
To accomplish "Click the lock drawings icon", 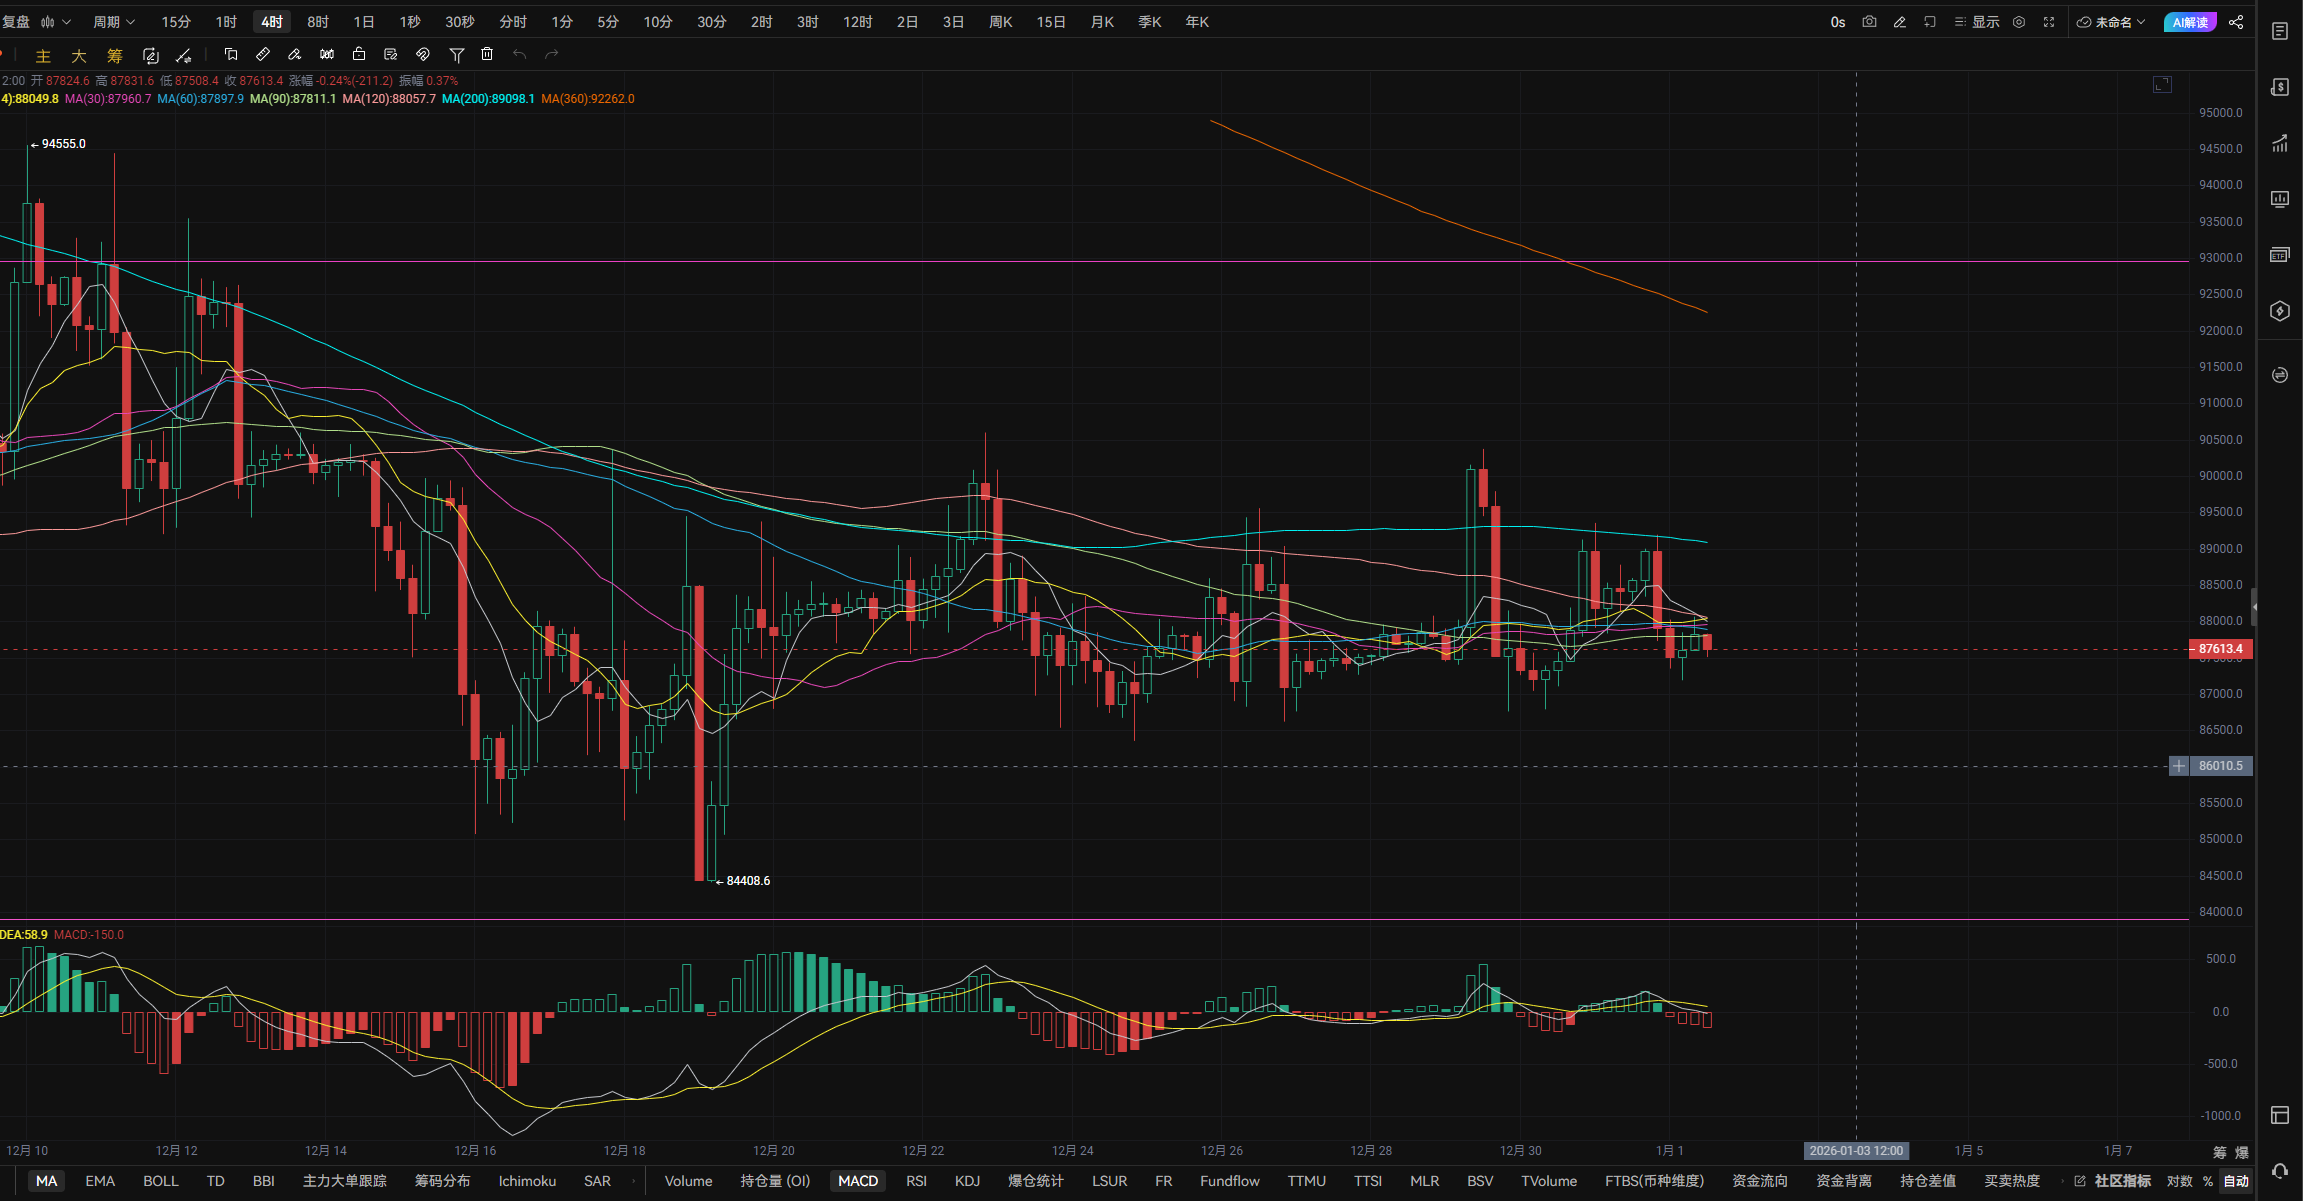I will (359, 55).
